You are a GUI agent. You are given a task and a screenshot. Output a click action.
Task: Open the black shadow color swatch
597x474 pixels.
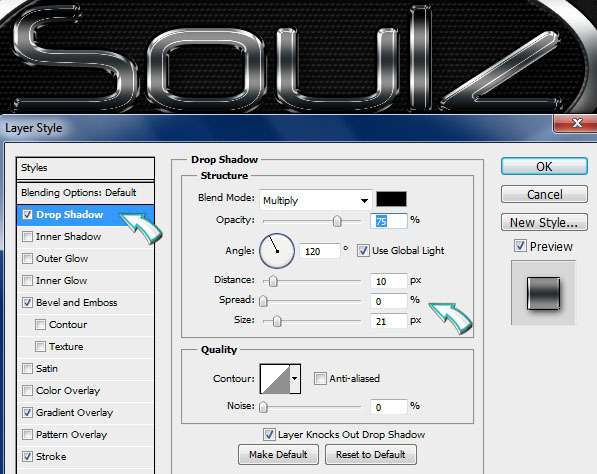coord(391,199)
